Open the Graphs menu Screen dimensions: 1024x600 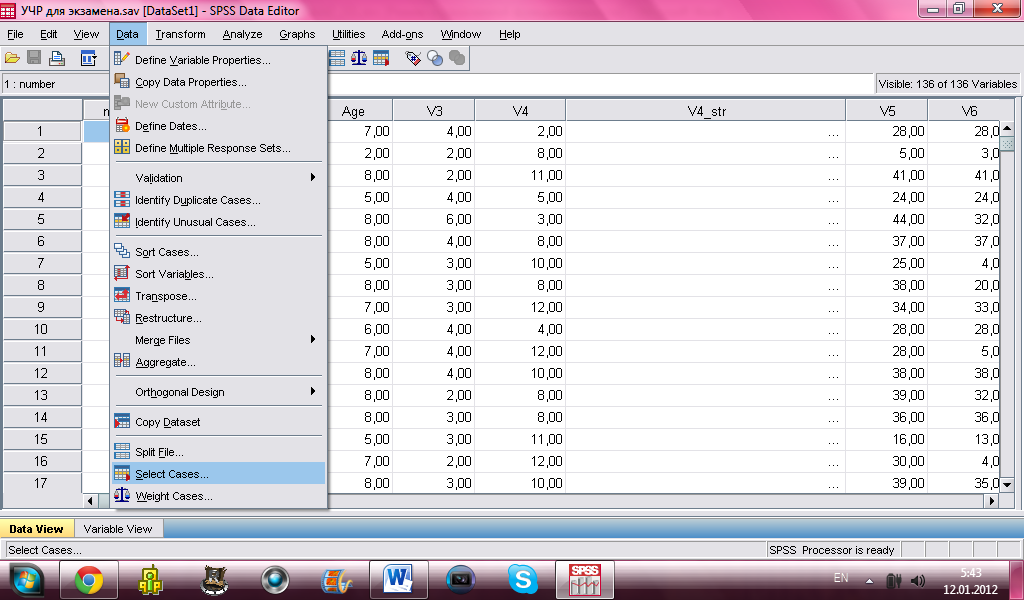point(297,34)
